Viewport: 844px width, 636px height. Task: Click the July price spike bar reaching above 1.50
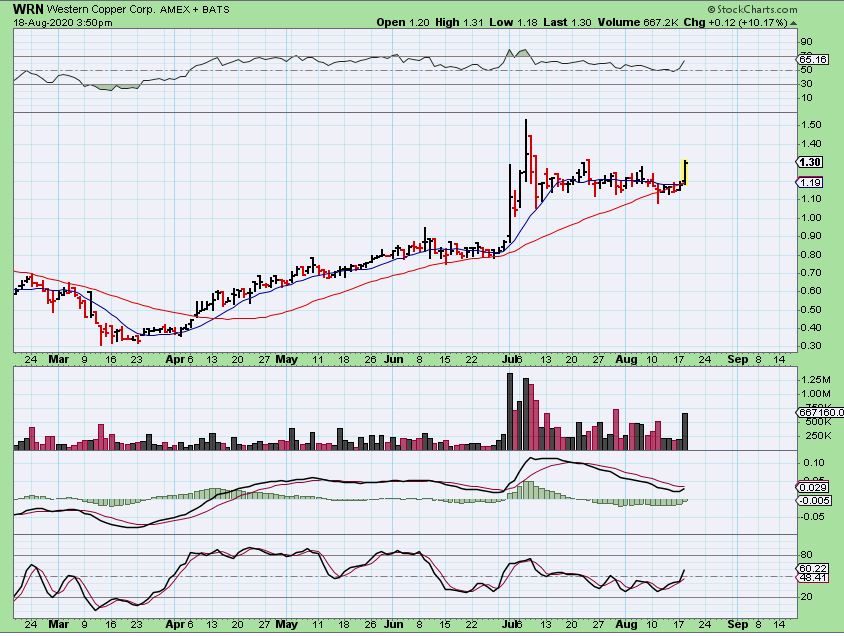point(526,152)
